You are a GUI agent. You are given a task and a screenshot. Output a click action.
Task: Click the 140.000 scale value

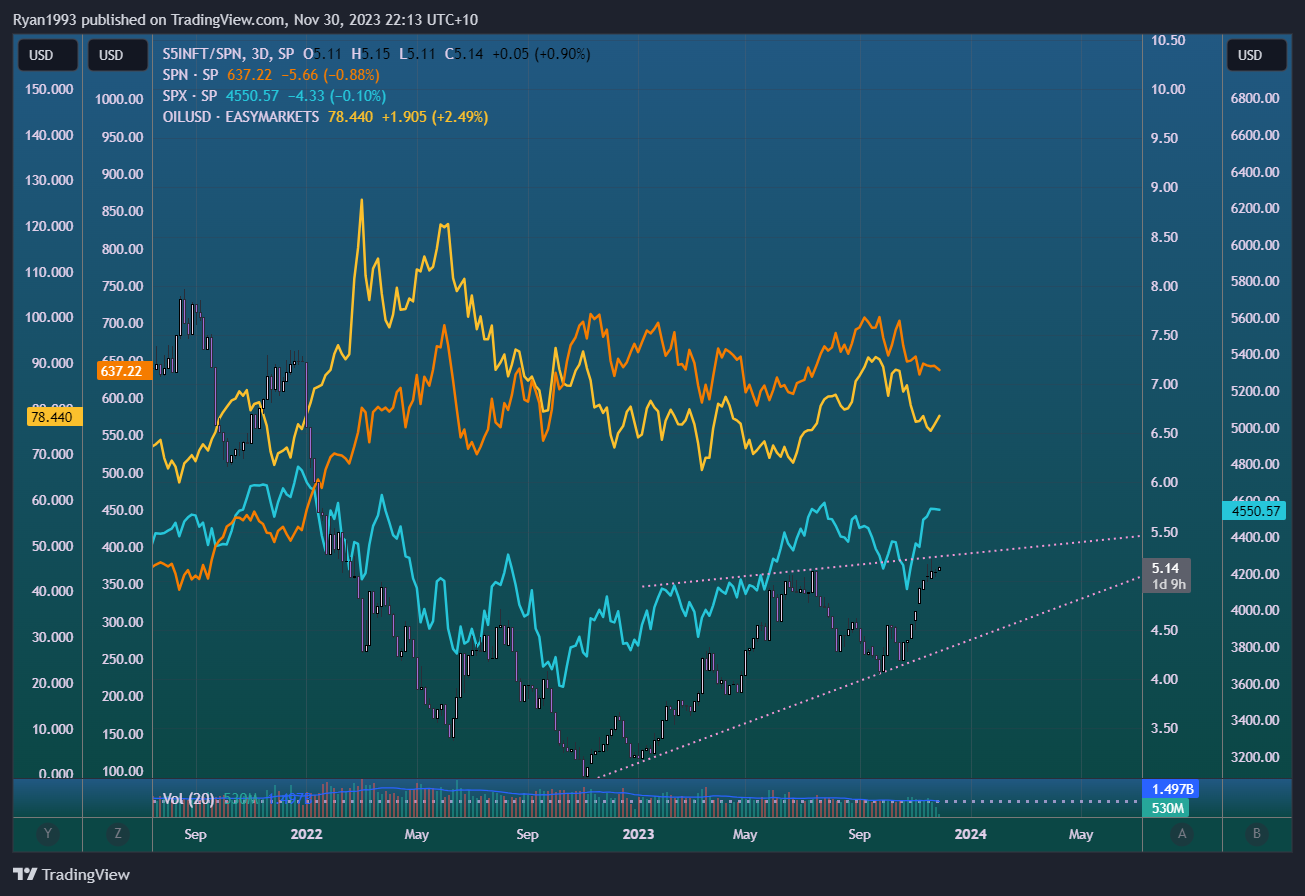coord(49,135)
